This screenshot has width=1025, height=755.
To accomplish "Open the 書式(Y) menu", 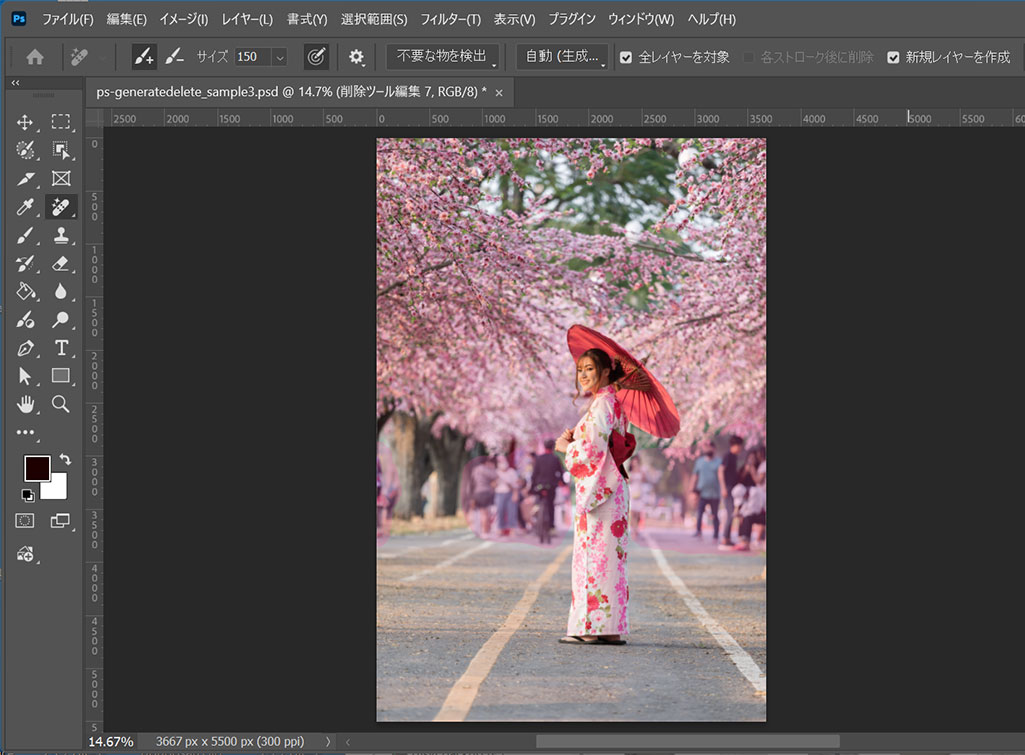I will tap(307, 20).
